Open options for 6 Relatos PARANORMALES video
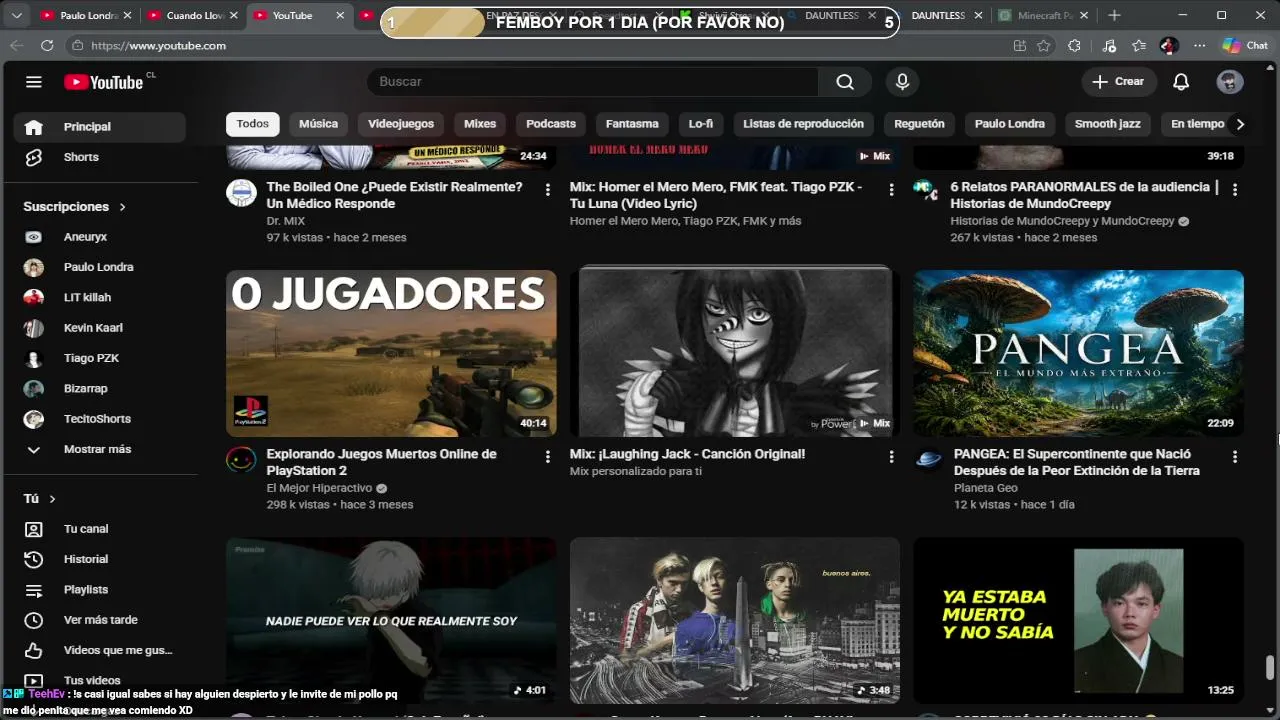 (1235, 189)
